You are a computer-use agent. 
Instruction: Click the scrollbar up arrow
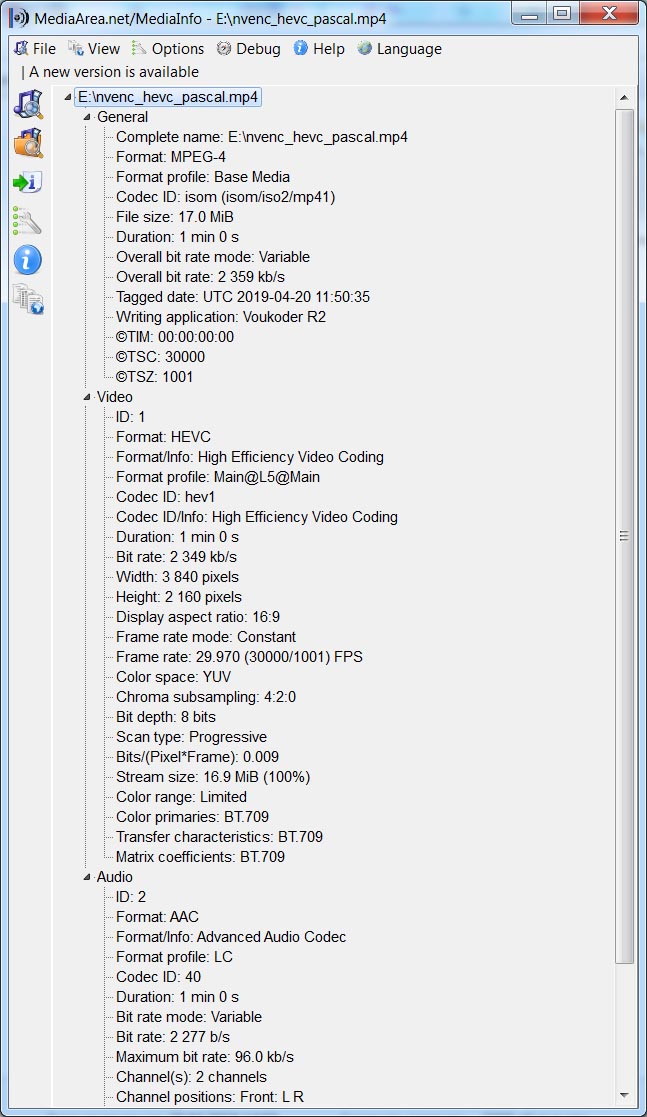point(624,98)
